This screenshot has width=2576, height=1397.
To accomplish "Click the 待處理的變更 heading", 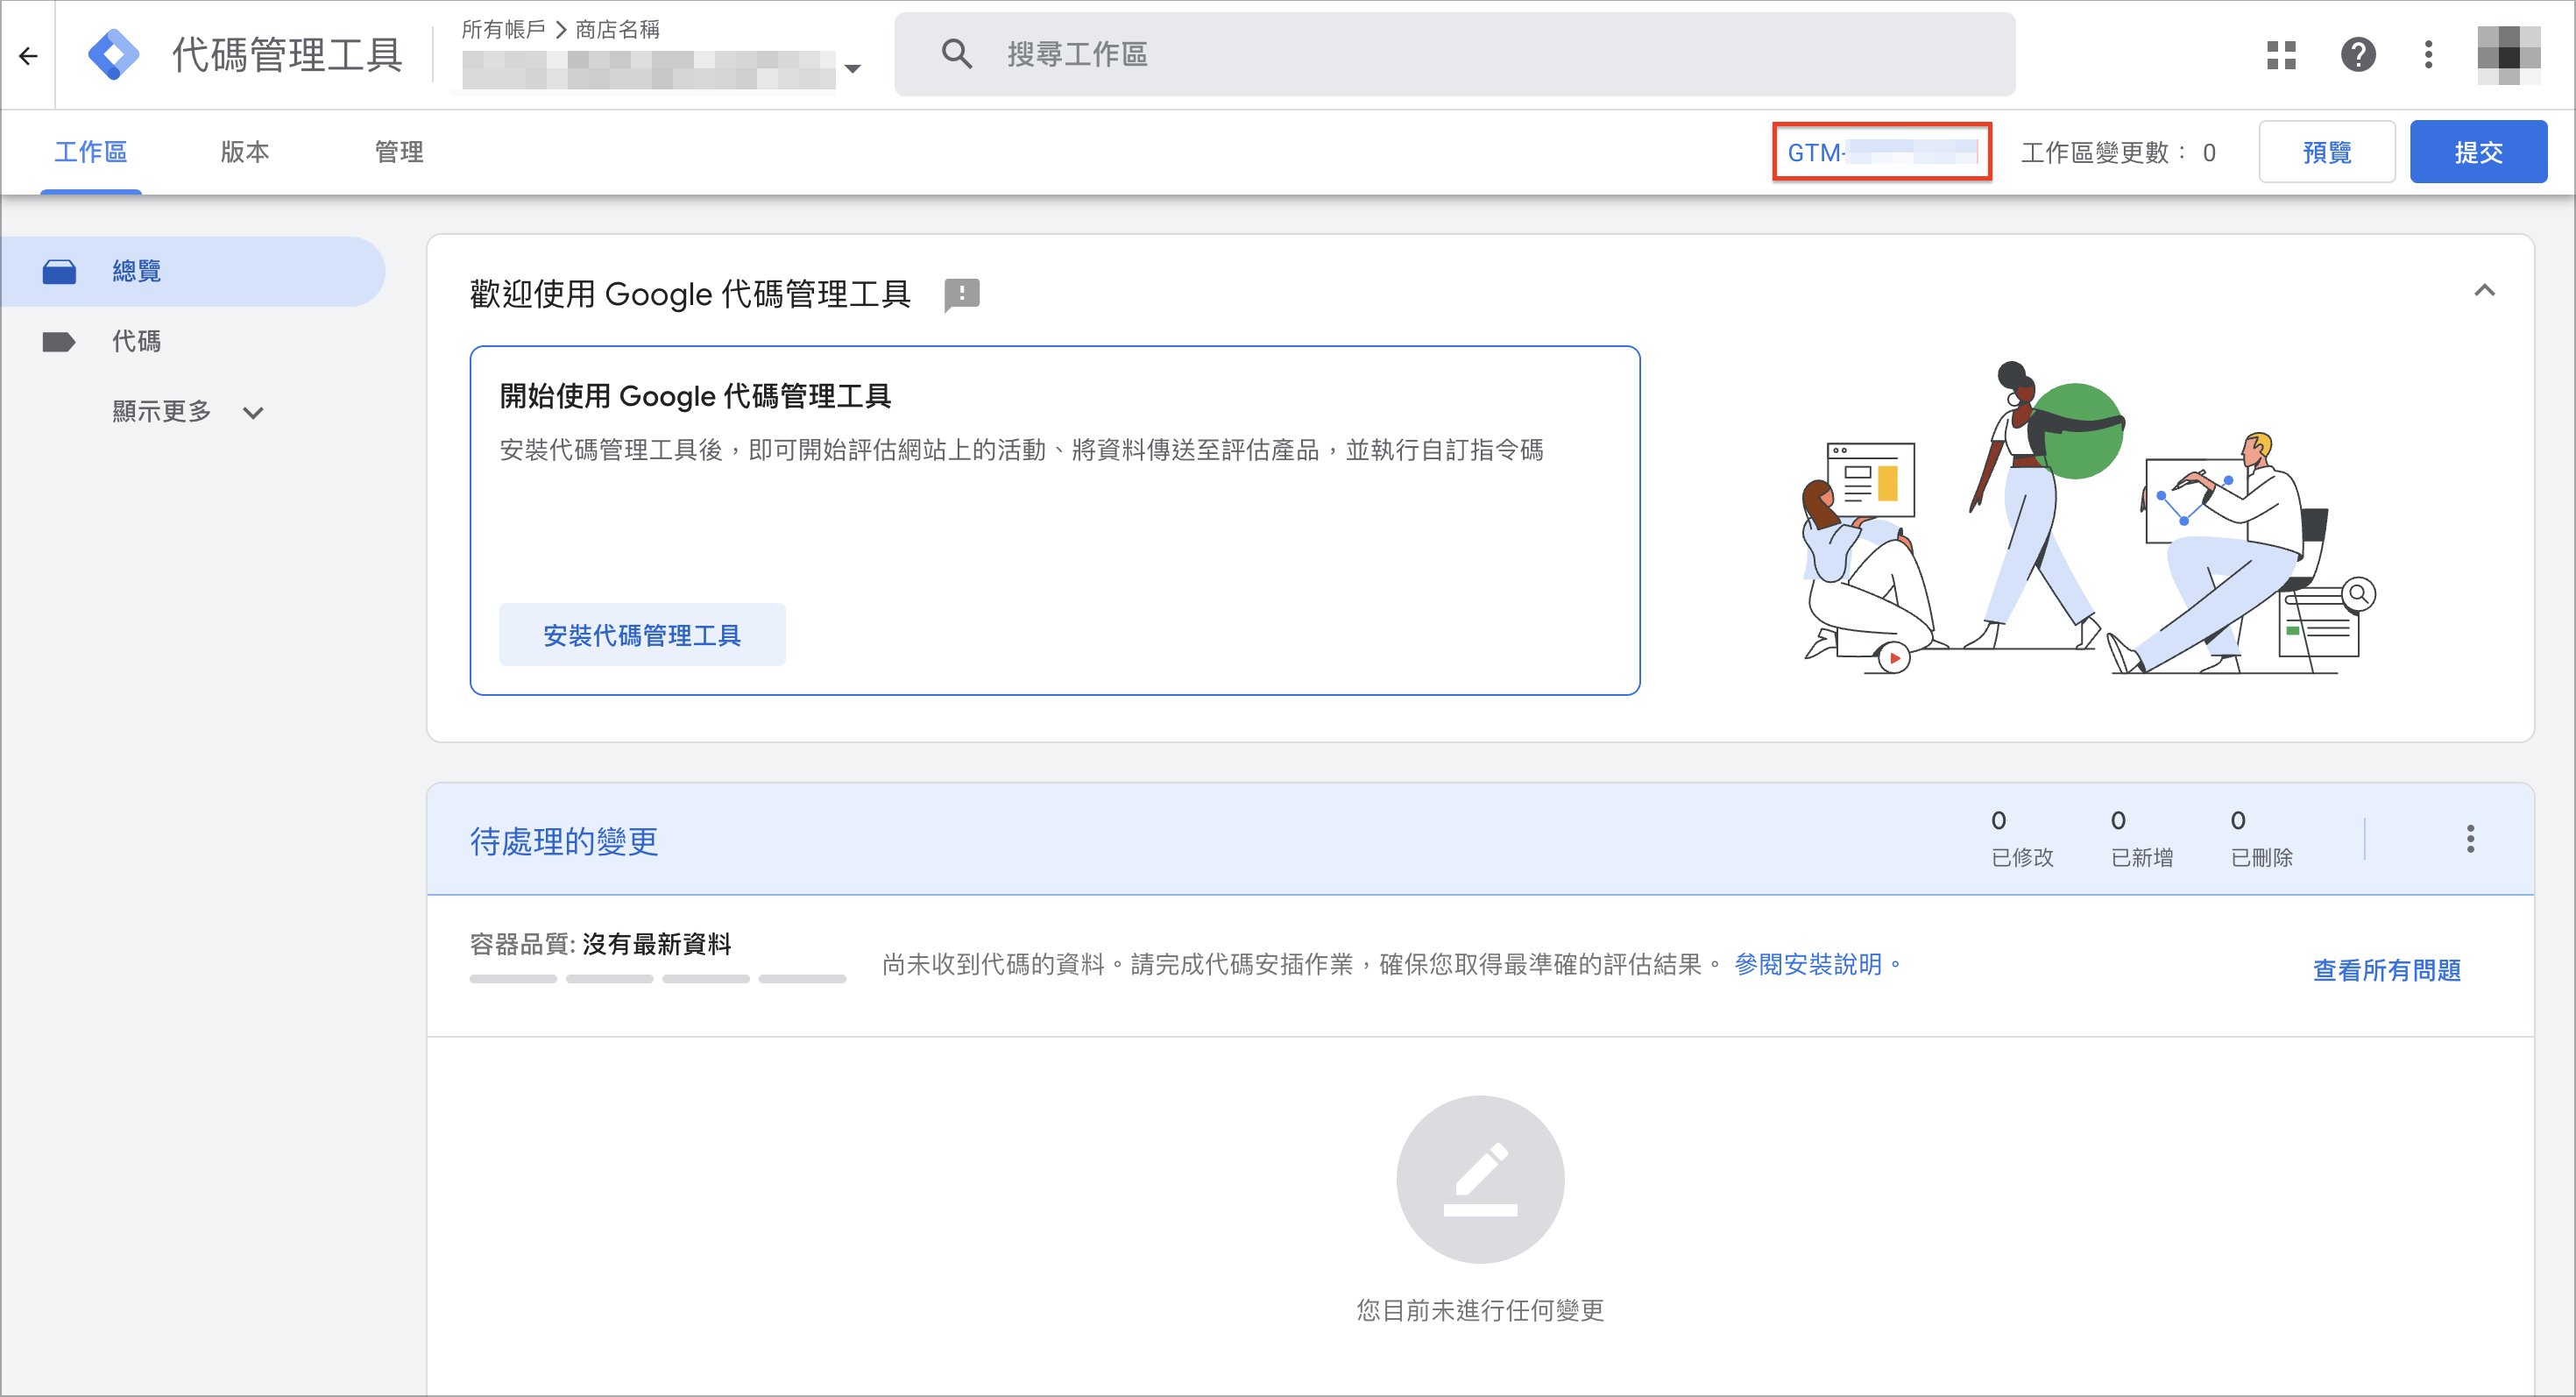I will pyautogui.click(x=564, y=841).
